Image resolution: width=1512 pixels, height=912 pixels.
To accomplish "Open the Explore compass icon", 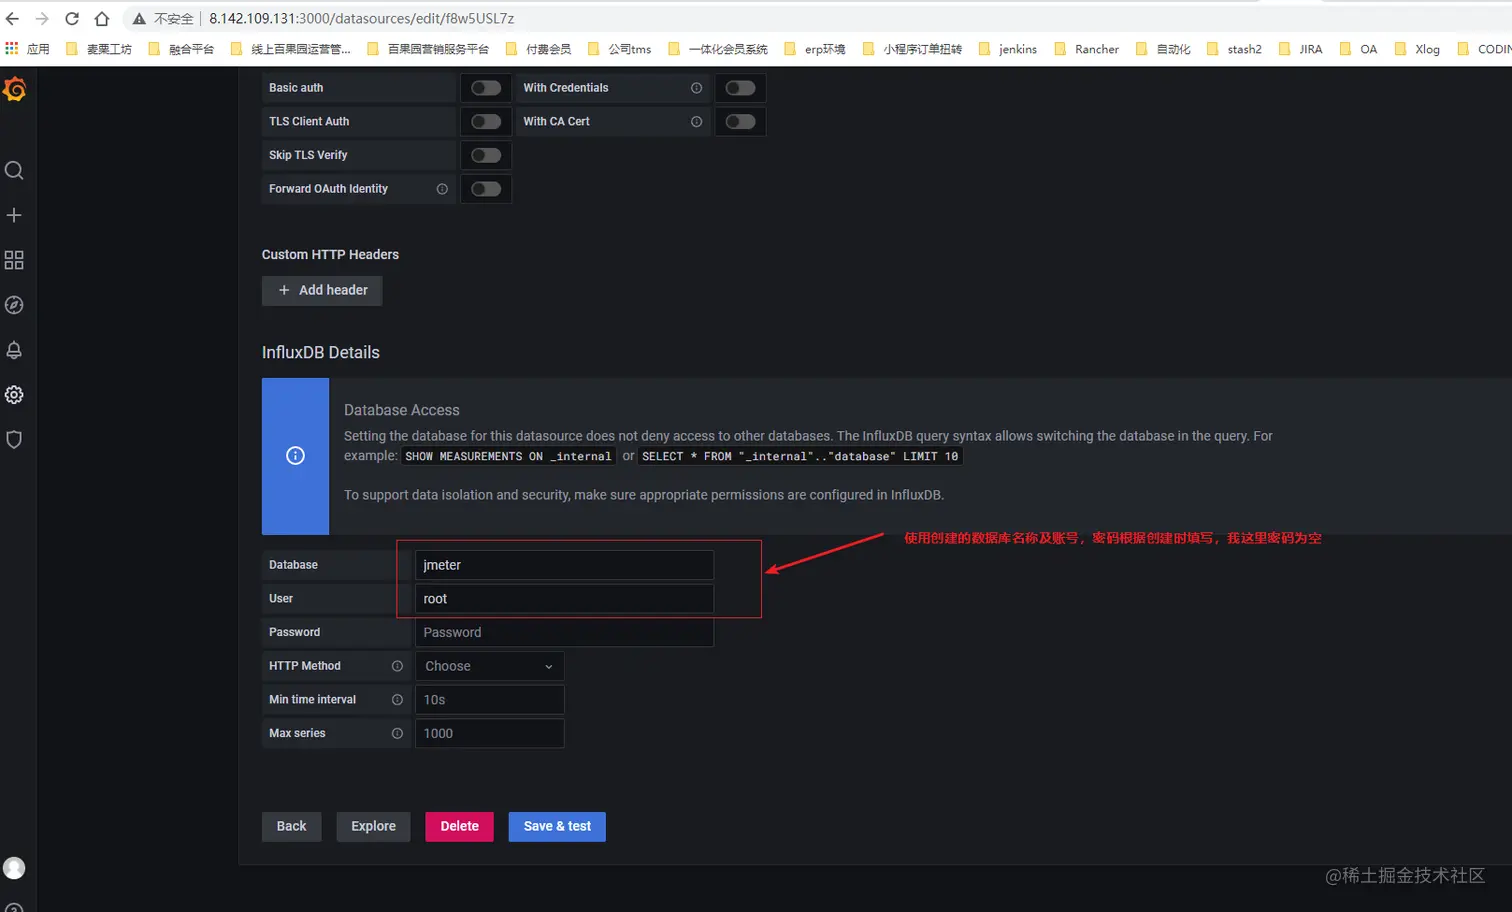I will tap(15, 305).
